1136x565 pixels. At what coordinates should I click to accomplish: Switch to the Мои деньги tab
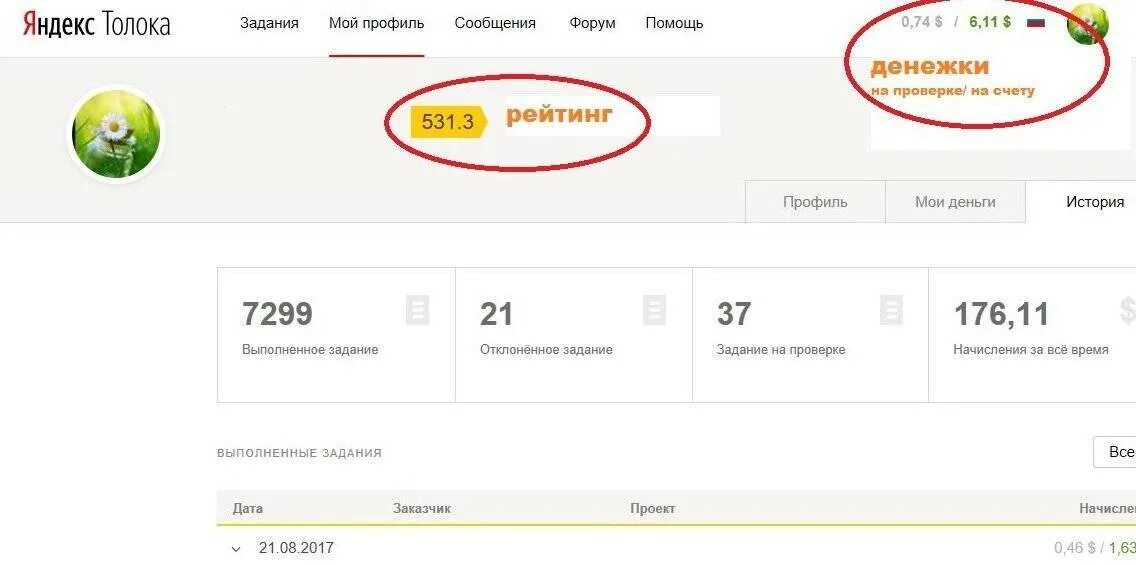click(x=955, y=202)
